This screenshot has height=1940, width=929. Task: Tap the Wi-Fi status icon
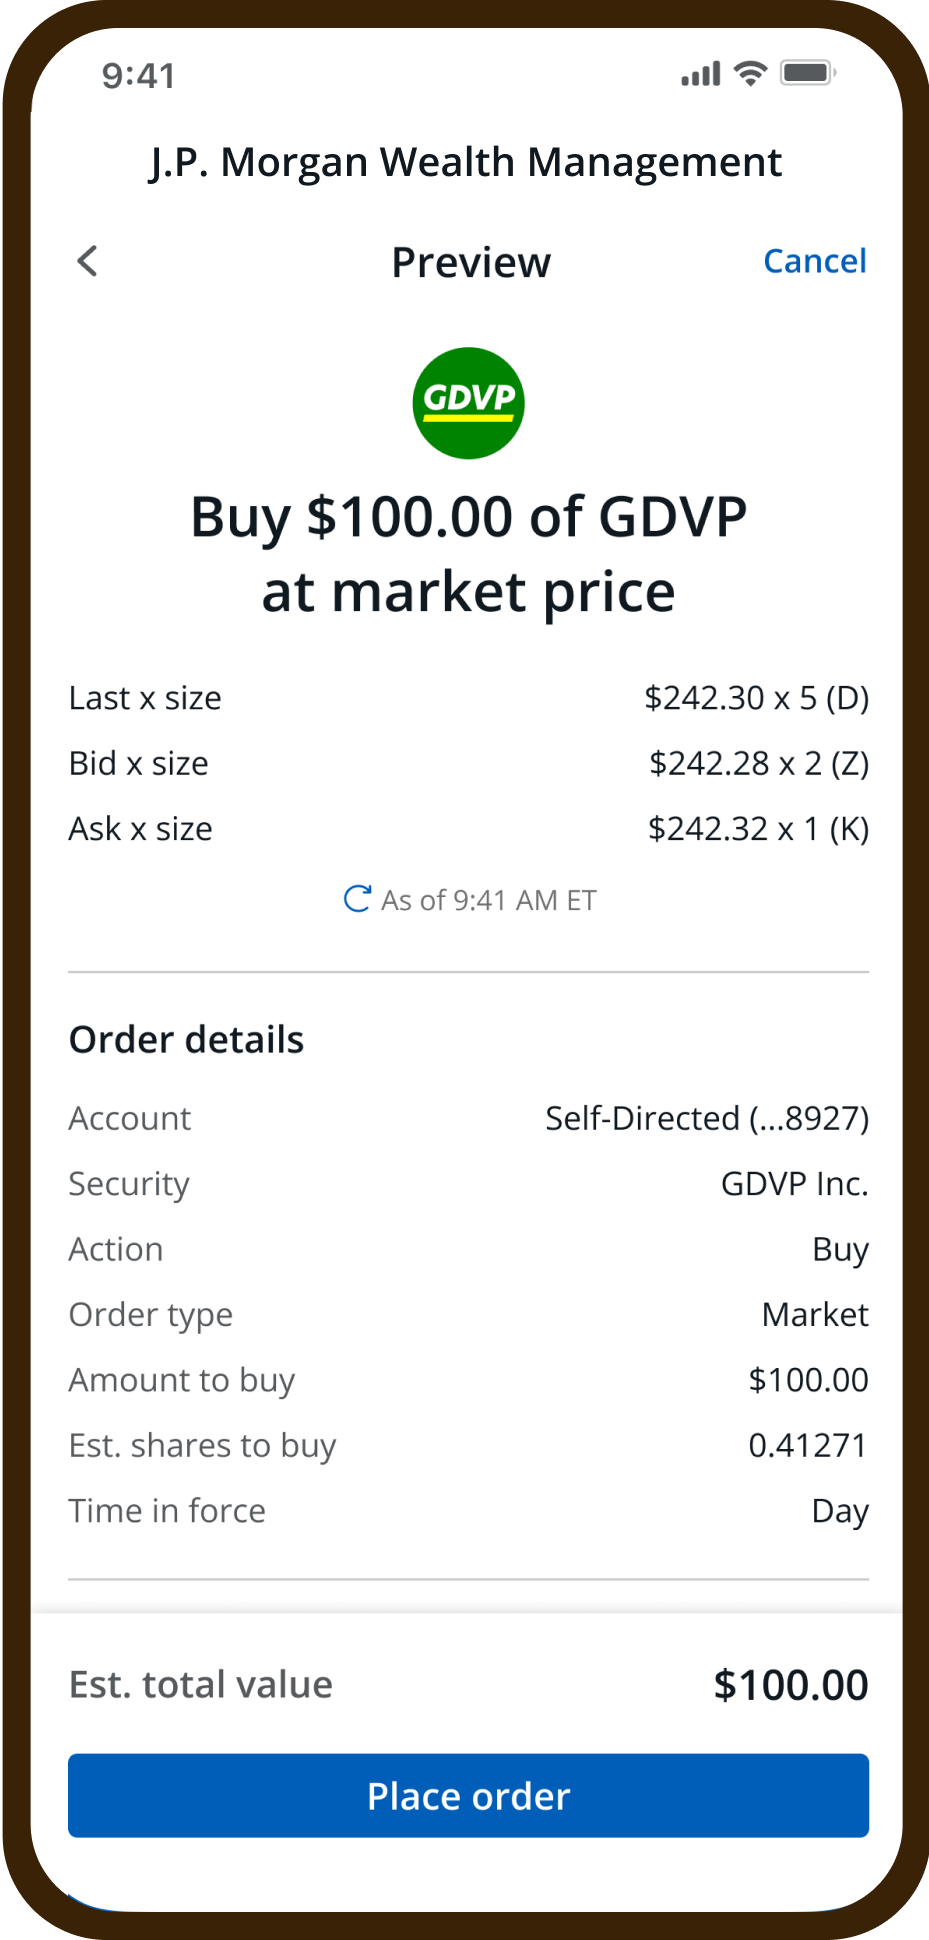pos(750,73)
